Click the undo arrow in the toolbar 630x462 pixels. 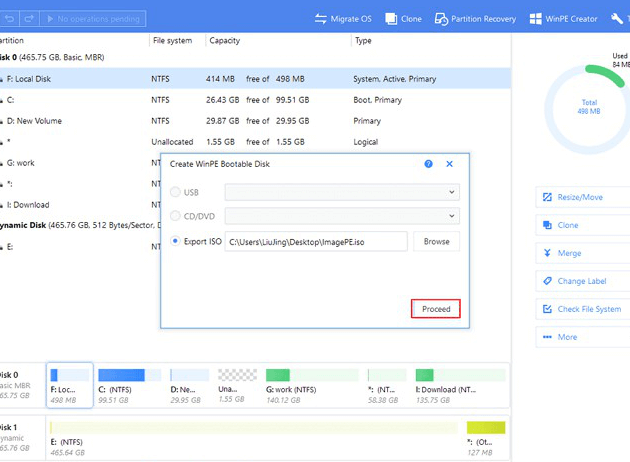(9, 18)
